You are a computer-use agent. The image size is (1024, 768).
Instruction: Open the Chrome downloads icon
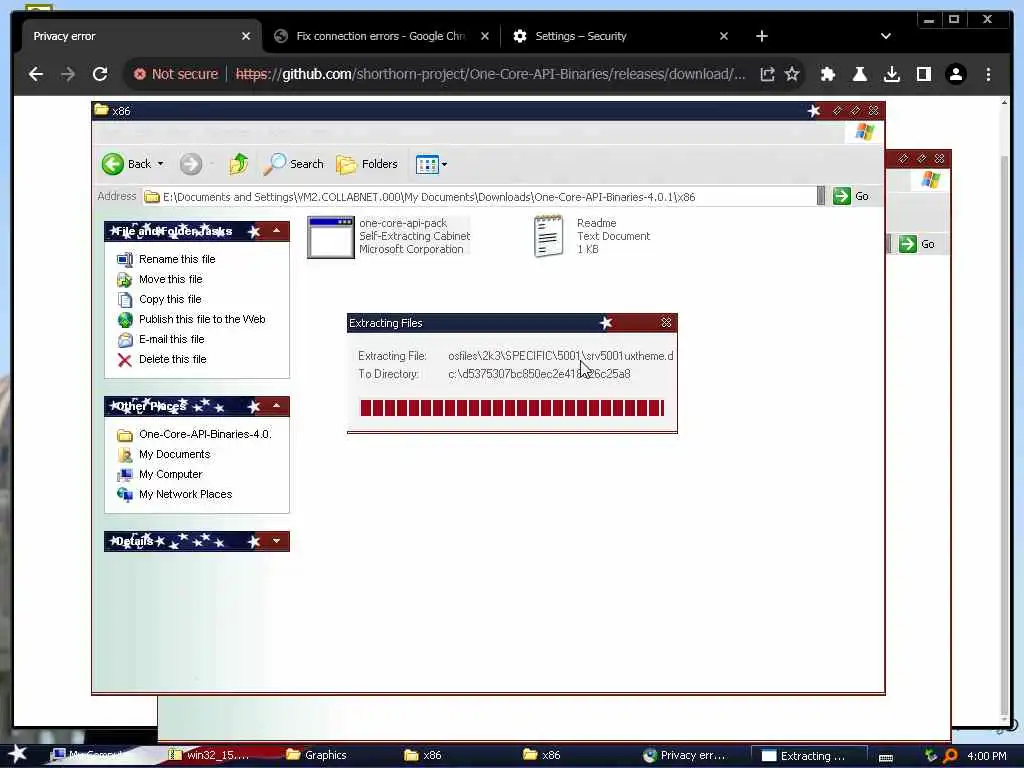tap(891, 74)
